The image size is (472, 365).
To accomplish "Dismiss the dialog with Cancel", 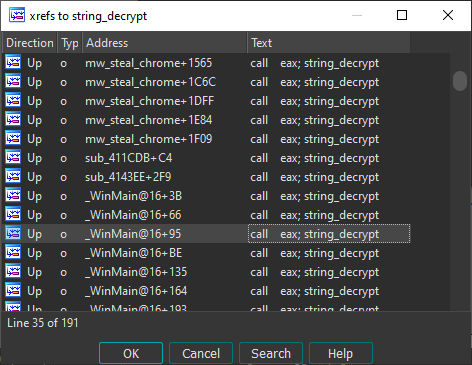I will [x=201, y=353].
